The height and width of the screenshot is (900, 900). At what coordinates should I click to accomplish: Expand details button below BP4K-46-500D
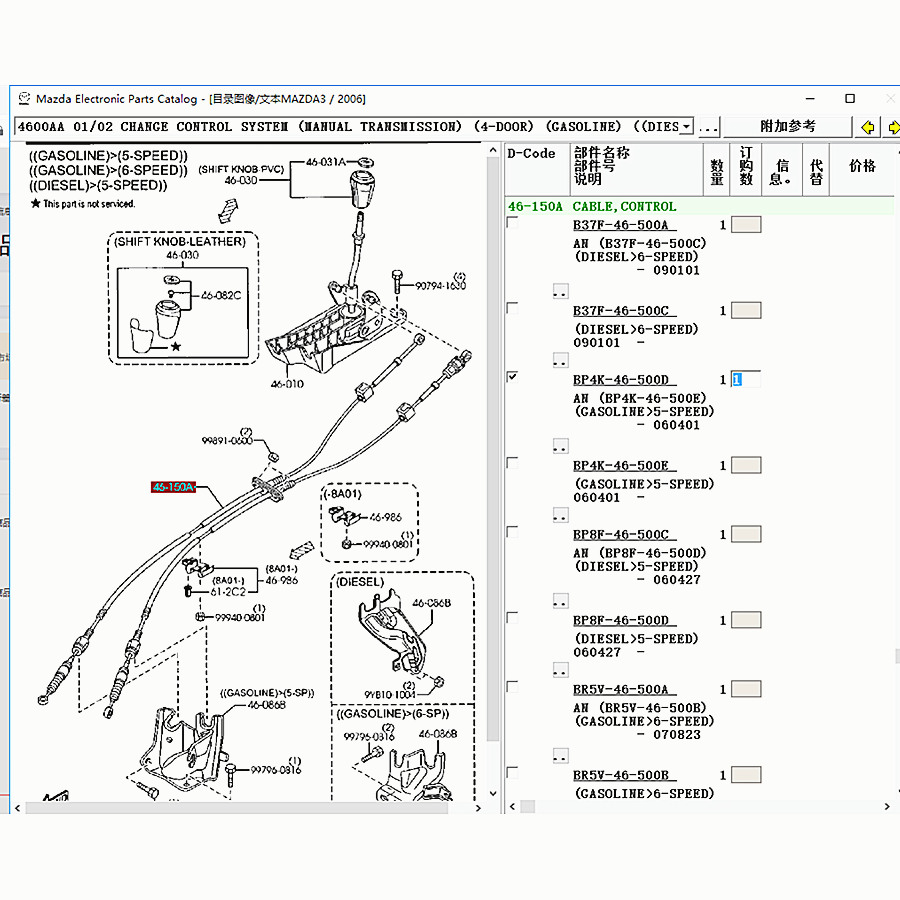point(560,445)
